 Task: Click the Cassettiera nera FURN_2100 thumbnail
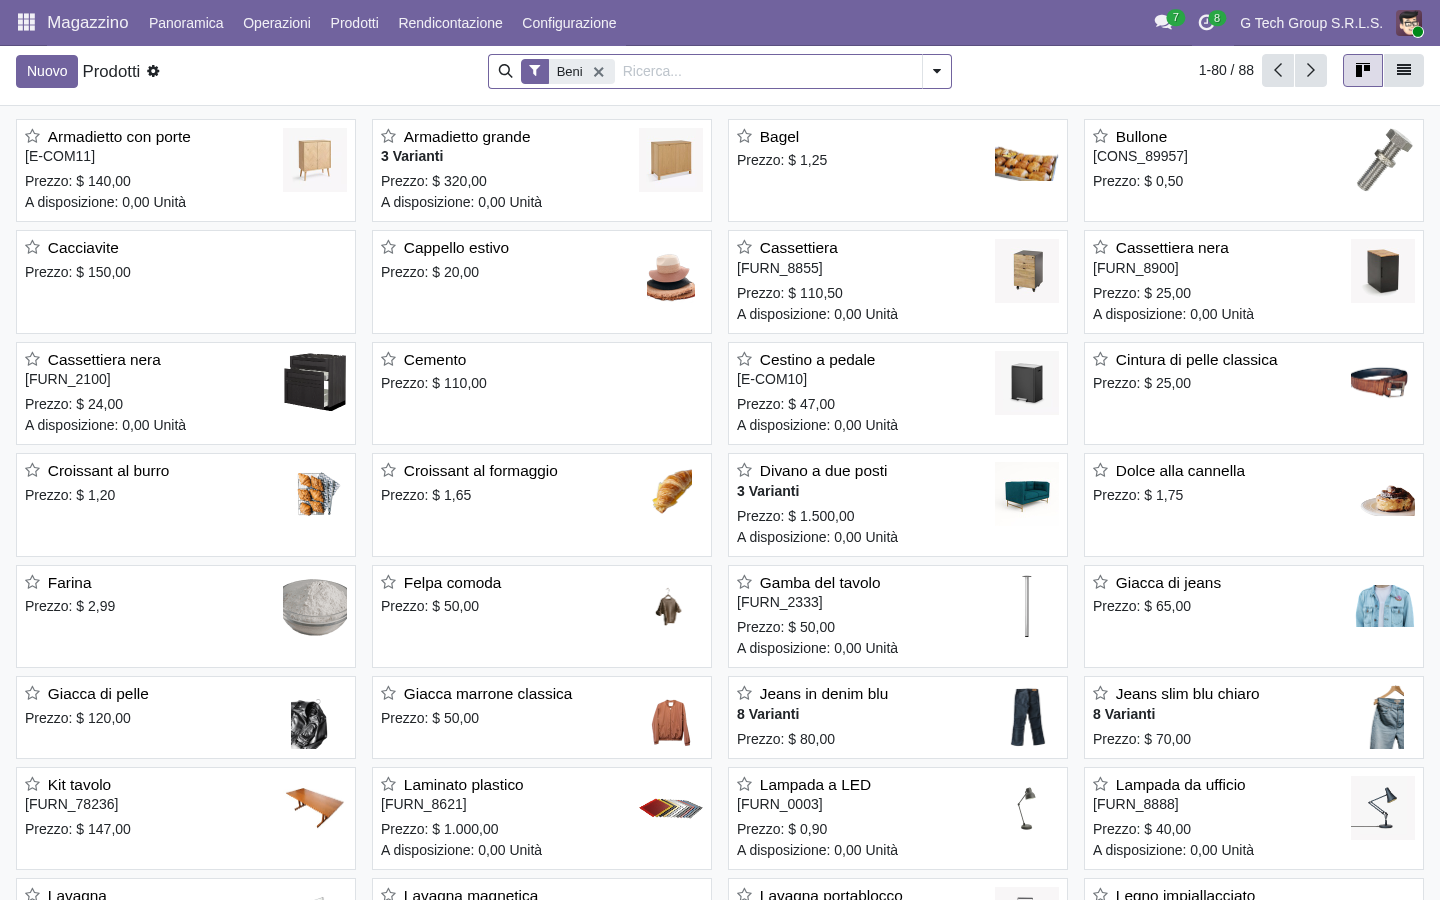tap(315, 383)
